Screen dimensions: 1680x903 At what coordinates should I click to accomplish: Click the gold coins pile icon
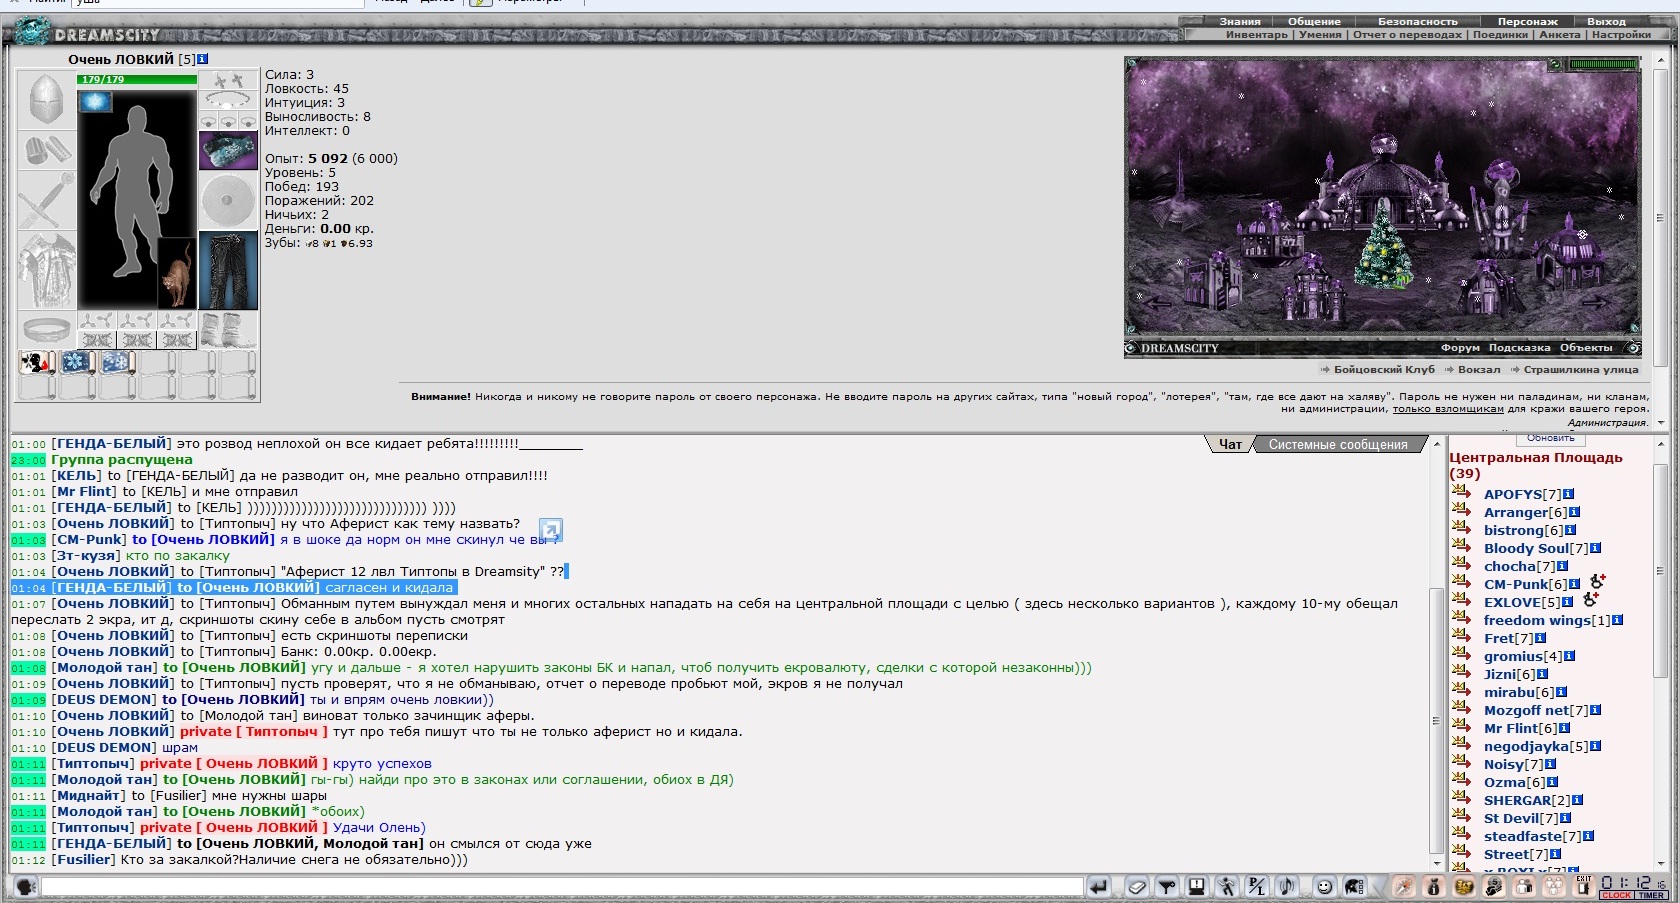[x=1464, y=886]
